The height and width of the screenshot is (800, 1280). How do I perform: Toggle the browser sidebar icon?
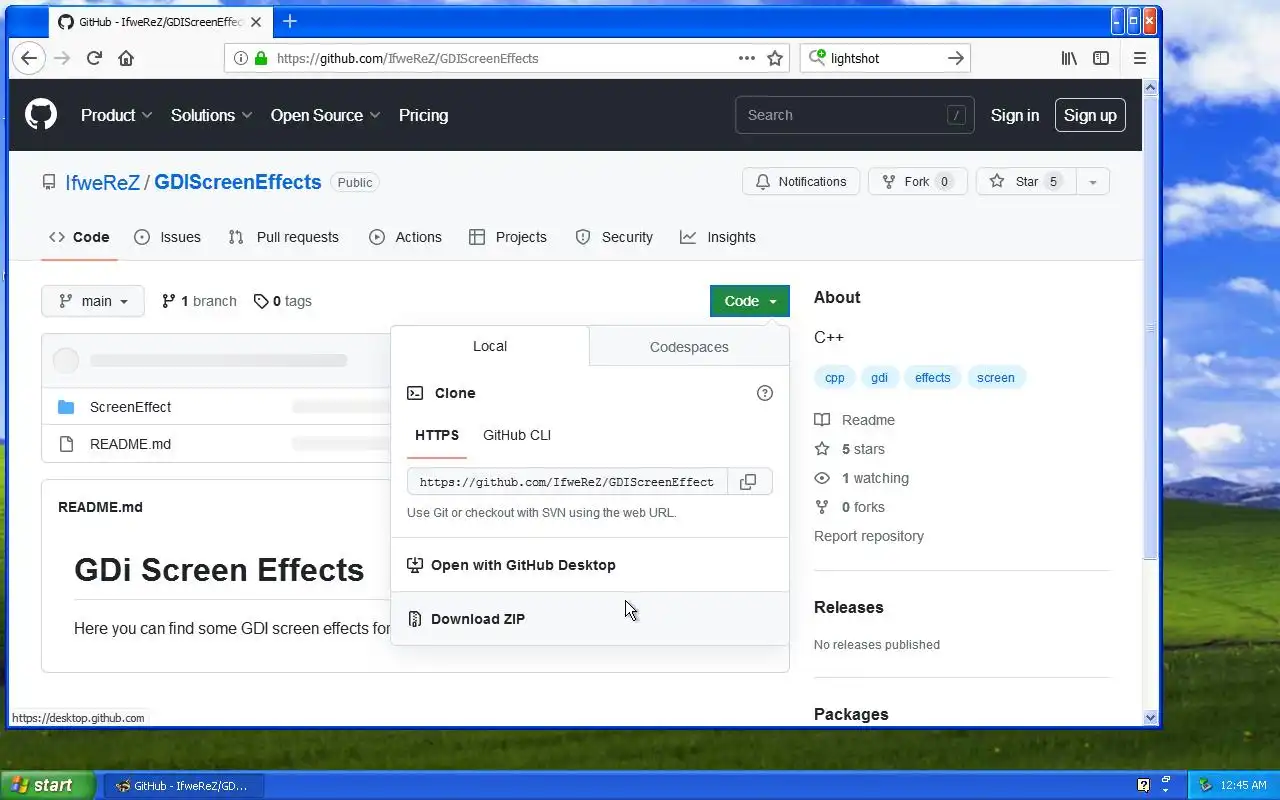click(x=1101, y=58)
